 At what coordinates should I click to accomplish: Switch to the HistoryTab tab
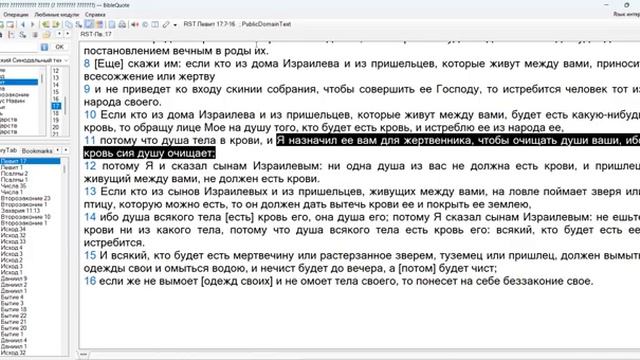pos(8,150)
